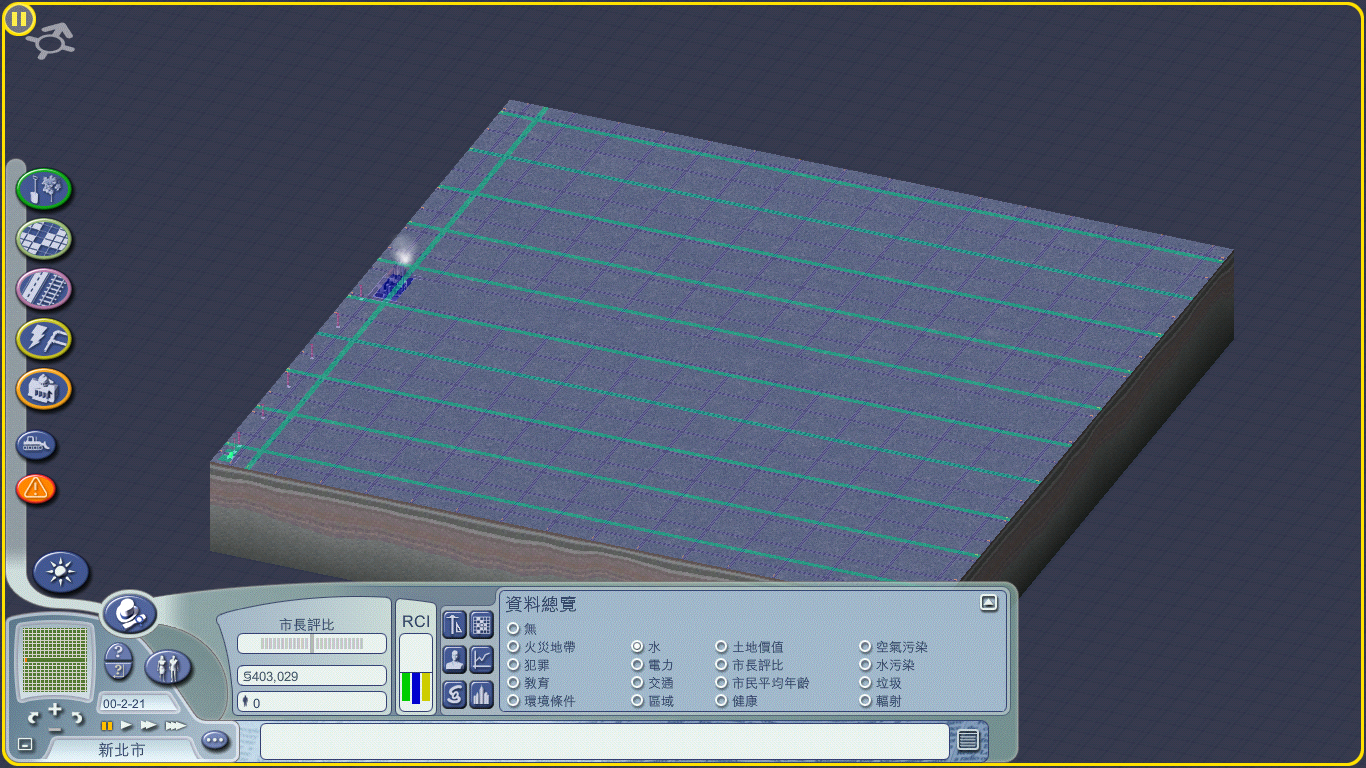Screen dimensions: 1366x768
Task: Open the city planner advisor panel
Action: [454, 625]
